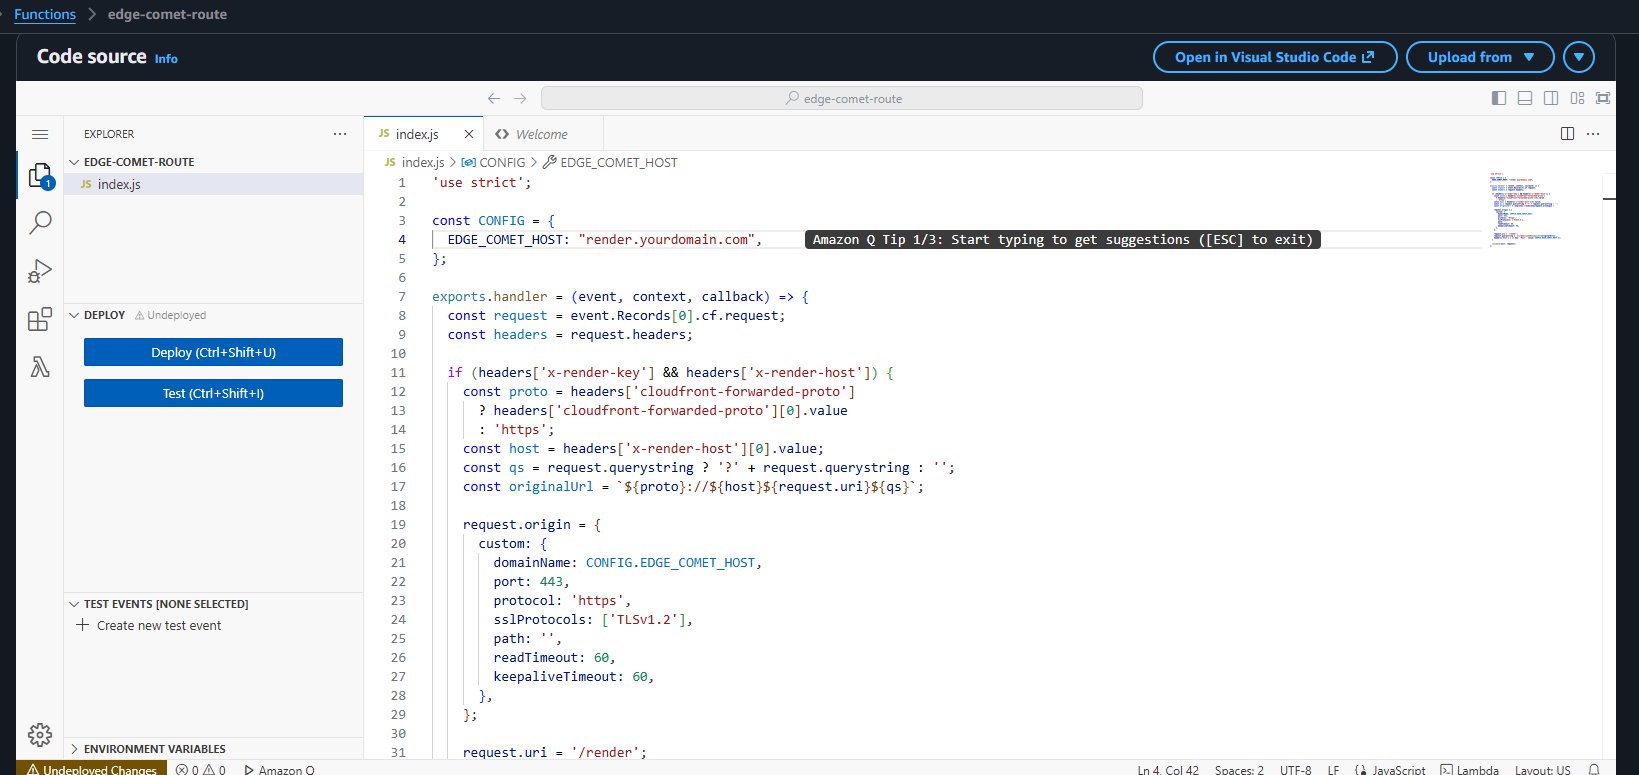This screenshot has width=1639, height=775.
Task: Split the editor to the right
Action: (x=1567, y=134)
